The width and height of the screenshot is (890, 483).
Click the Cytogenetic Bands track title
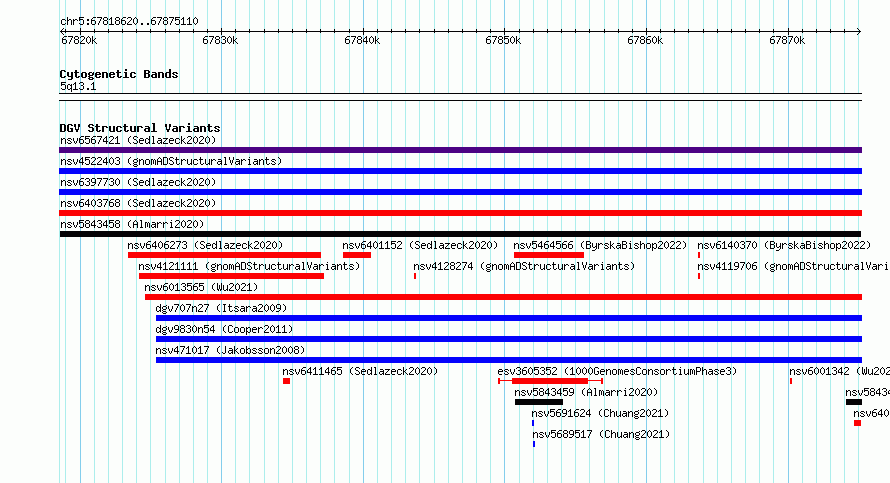coord(119,74)
